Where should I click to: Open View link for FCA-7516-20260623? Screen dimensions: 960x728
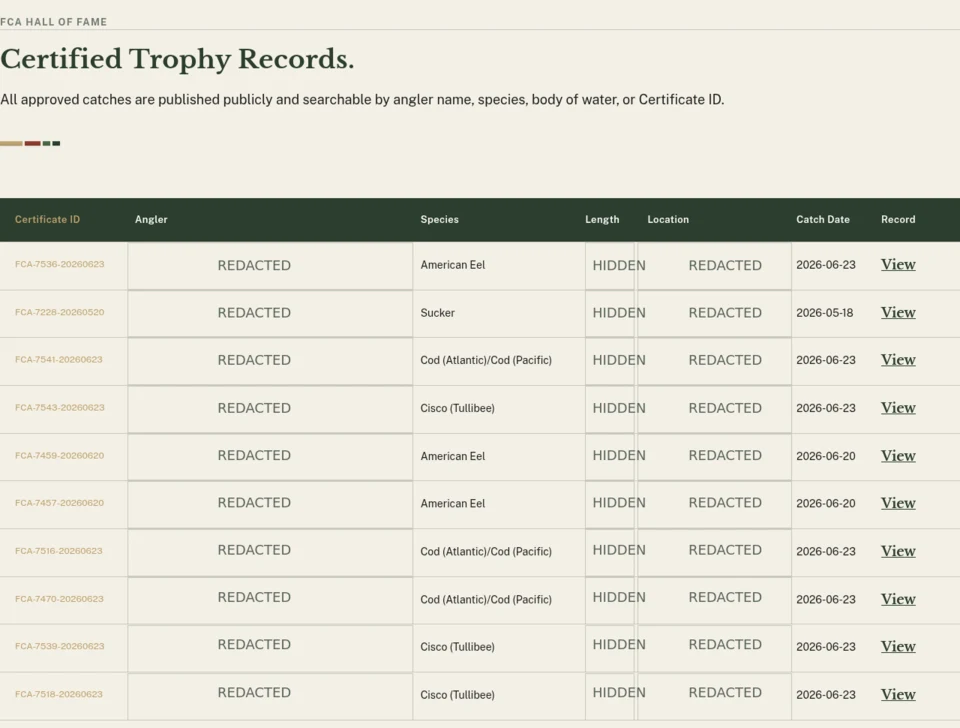pyautogui.click(x=898, y=551)
